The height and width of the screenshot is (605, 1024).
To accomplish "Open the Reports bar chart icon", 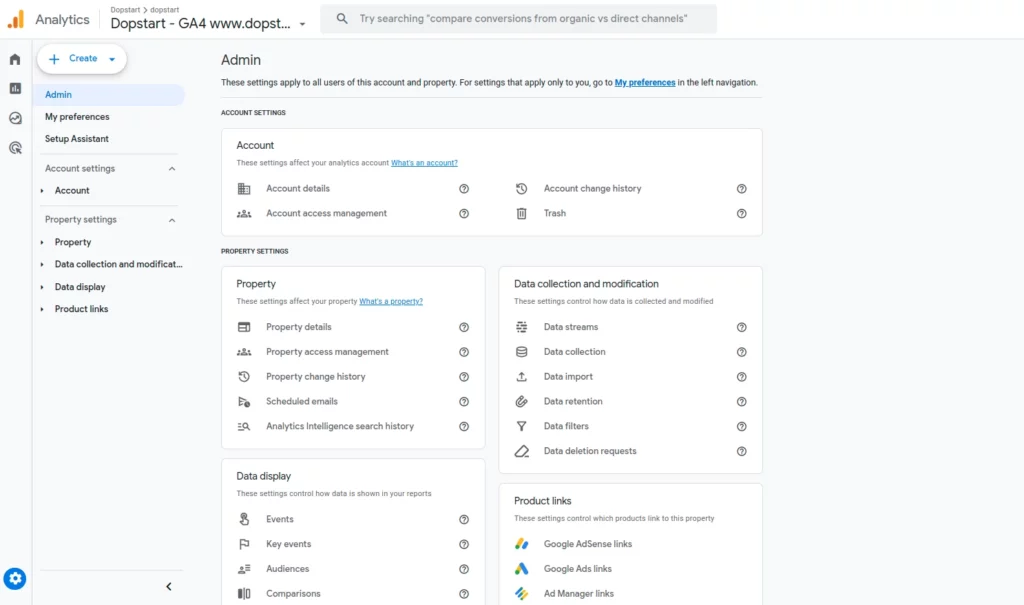I will tap(15, 88).
